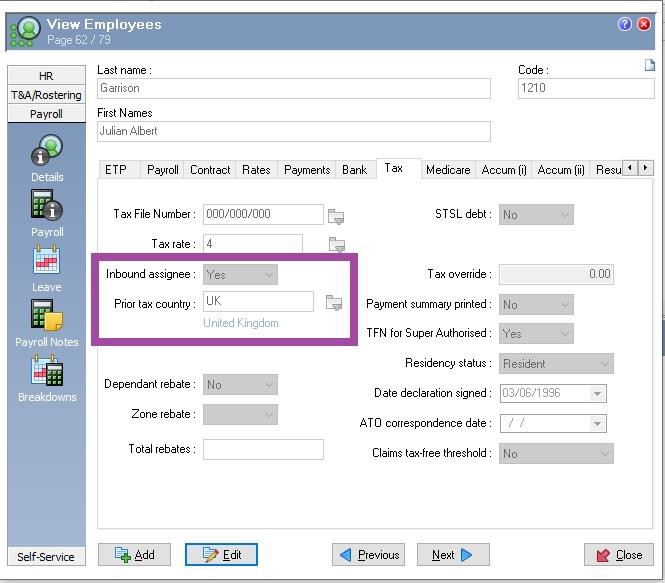Click the help icon in title bar
Image resolution: width=665 pixels, height=583 pixels.
click(625, 25)
